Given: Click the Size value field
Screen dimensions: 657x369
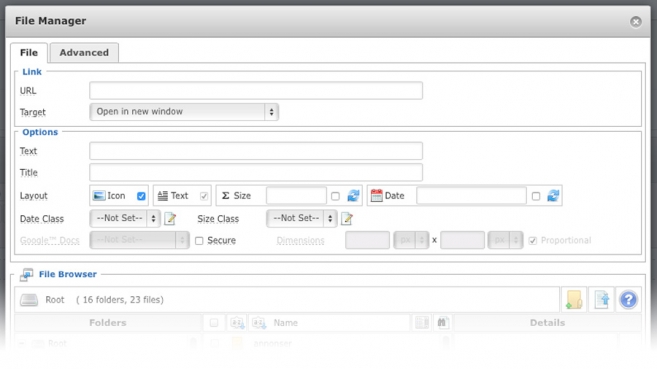Looking at the screenshot, I should click(296, 196).
